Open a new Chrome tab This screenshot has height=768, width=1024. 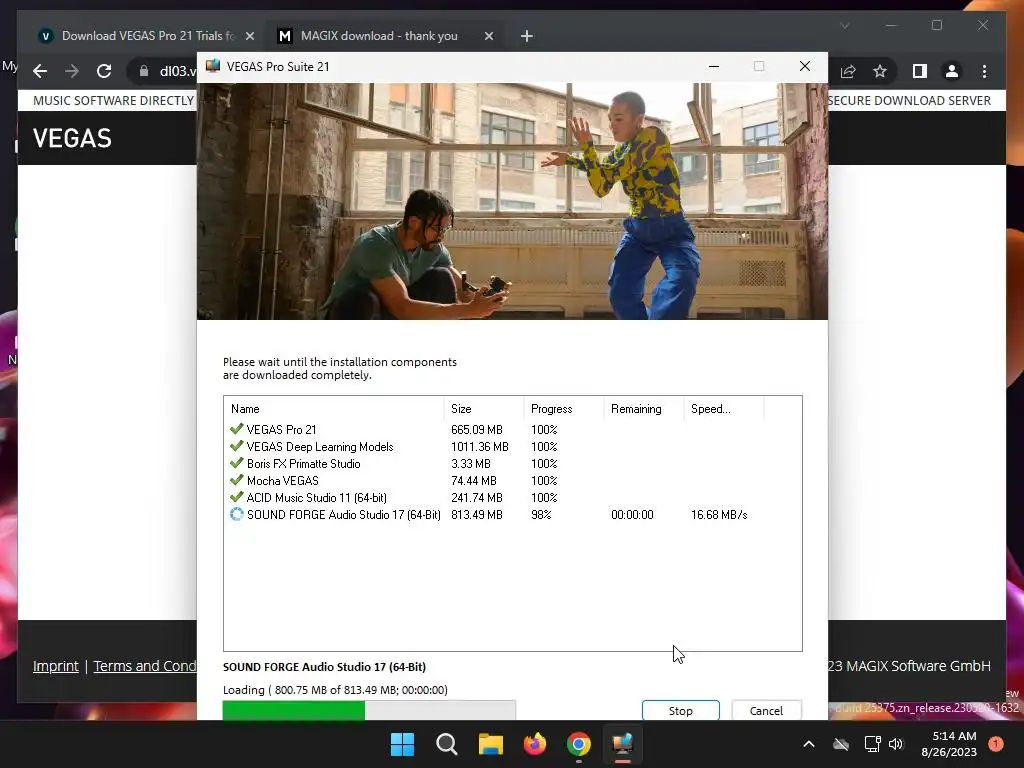(526, 36)
